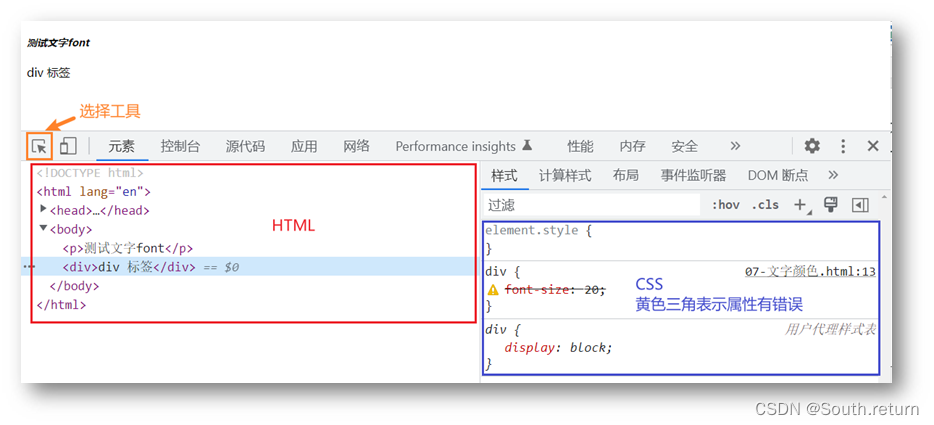Click the div 标签 text on page
Image resolution: width=934 pixels, height=425 pixels.
(48, 73)
